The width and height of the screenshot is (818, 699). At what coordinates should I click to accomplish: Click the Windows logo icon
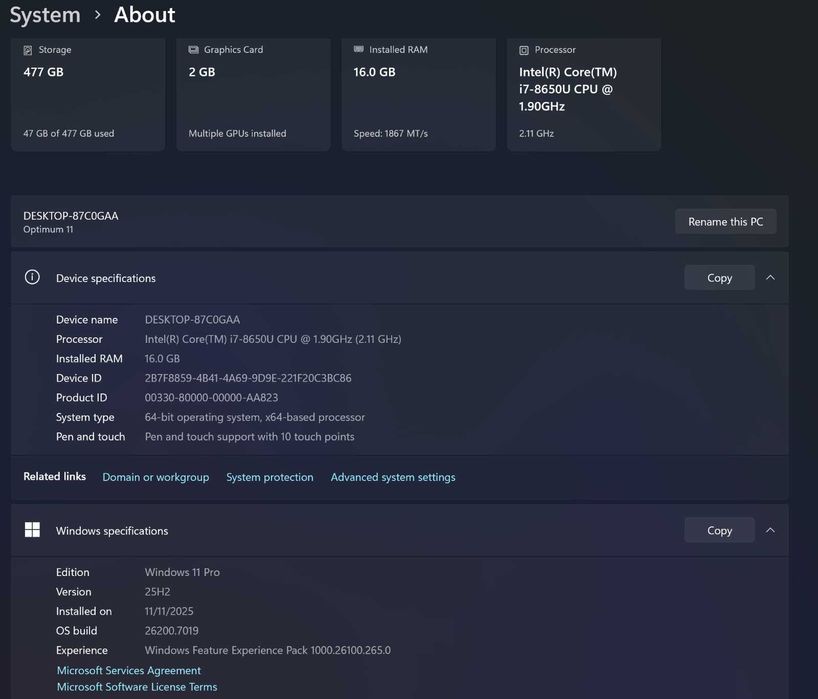pos(32,529)
